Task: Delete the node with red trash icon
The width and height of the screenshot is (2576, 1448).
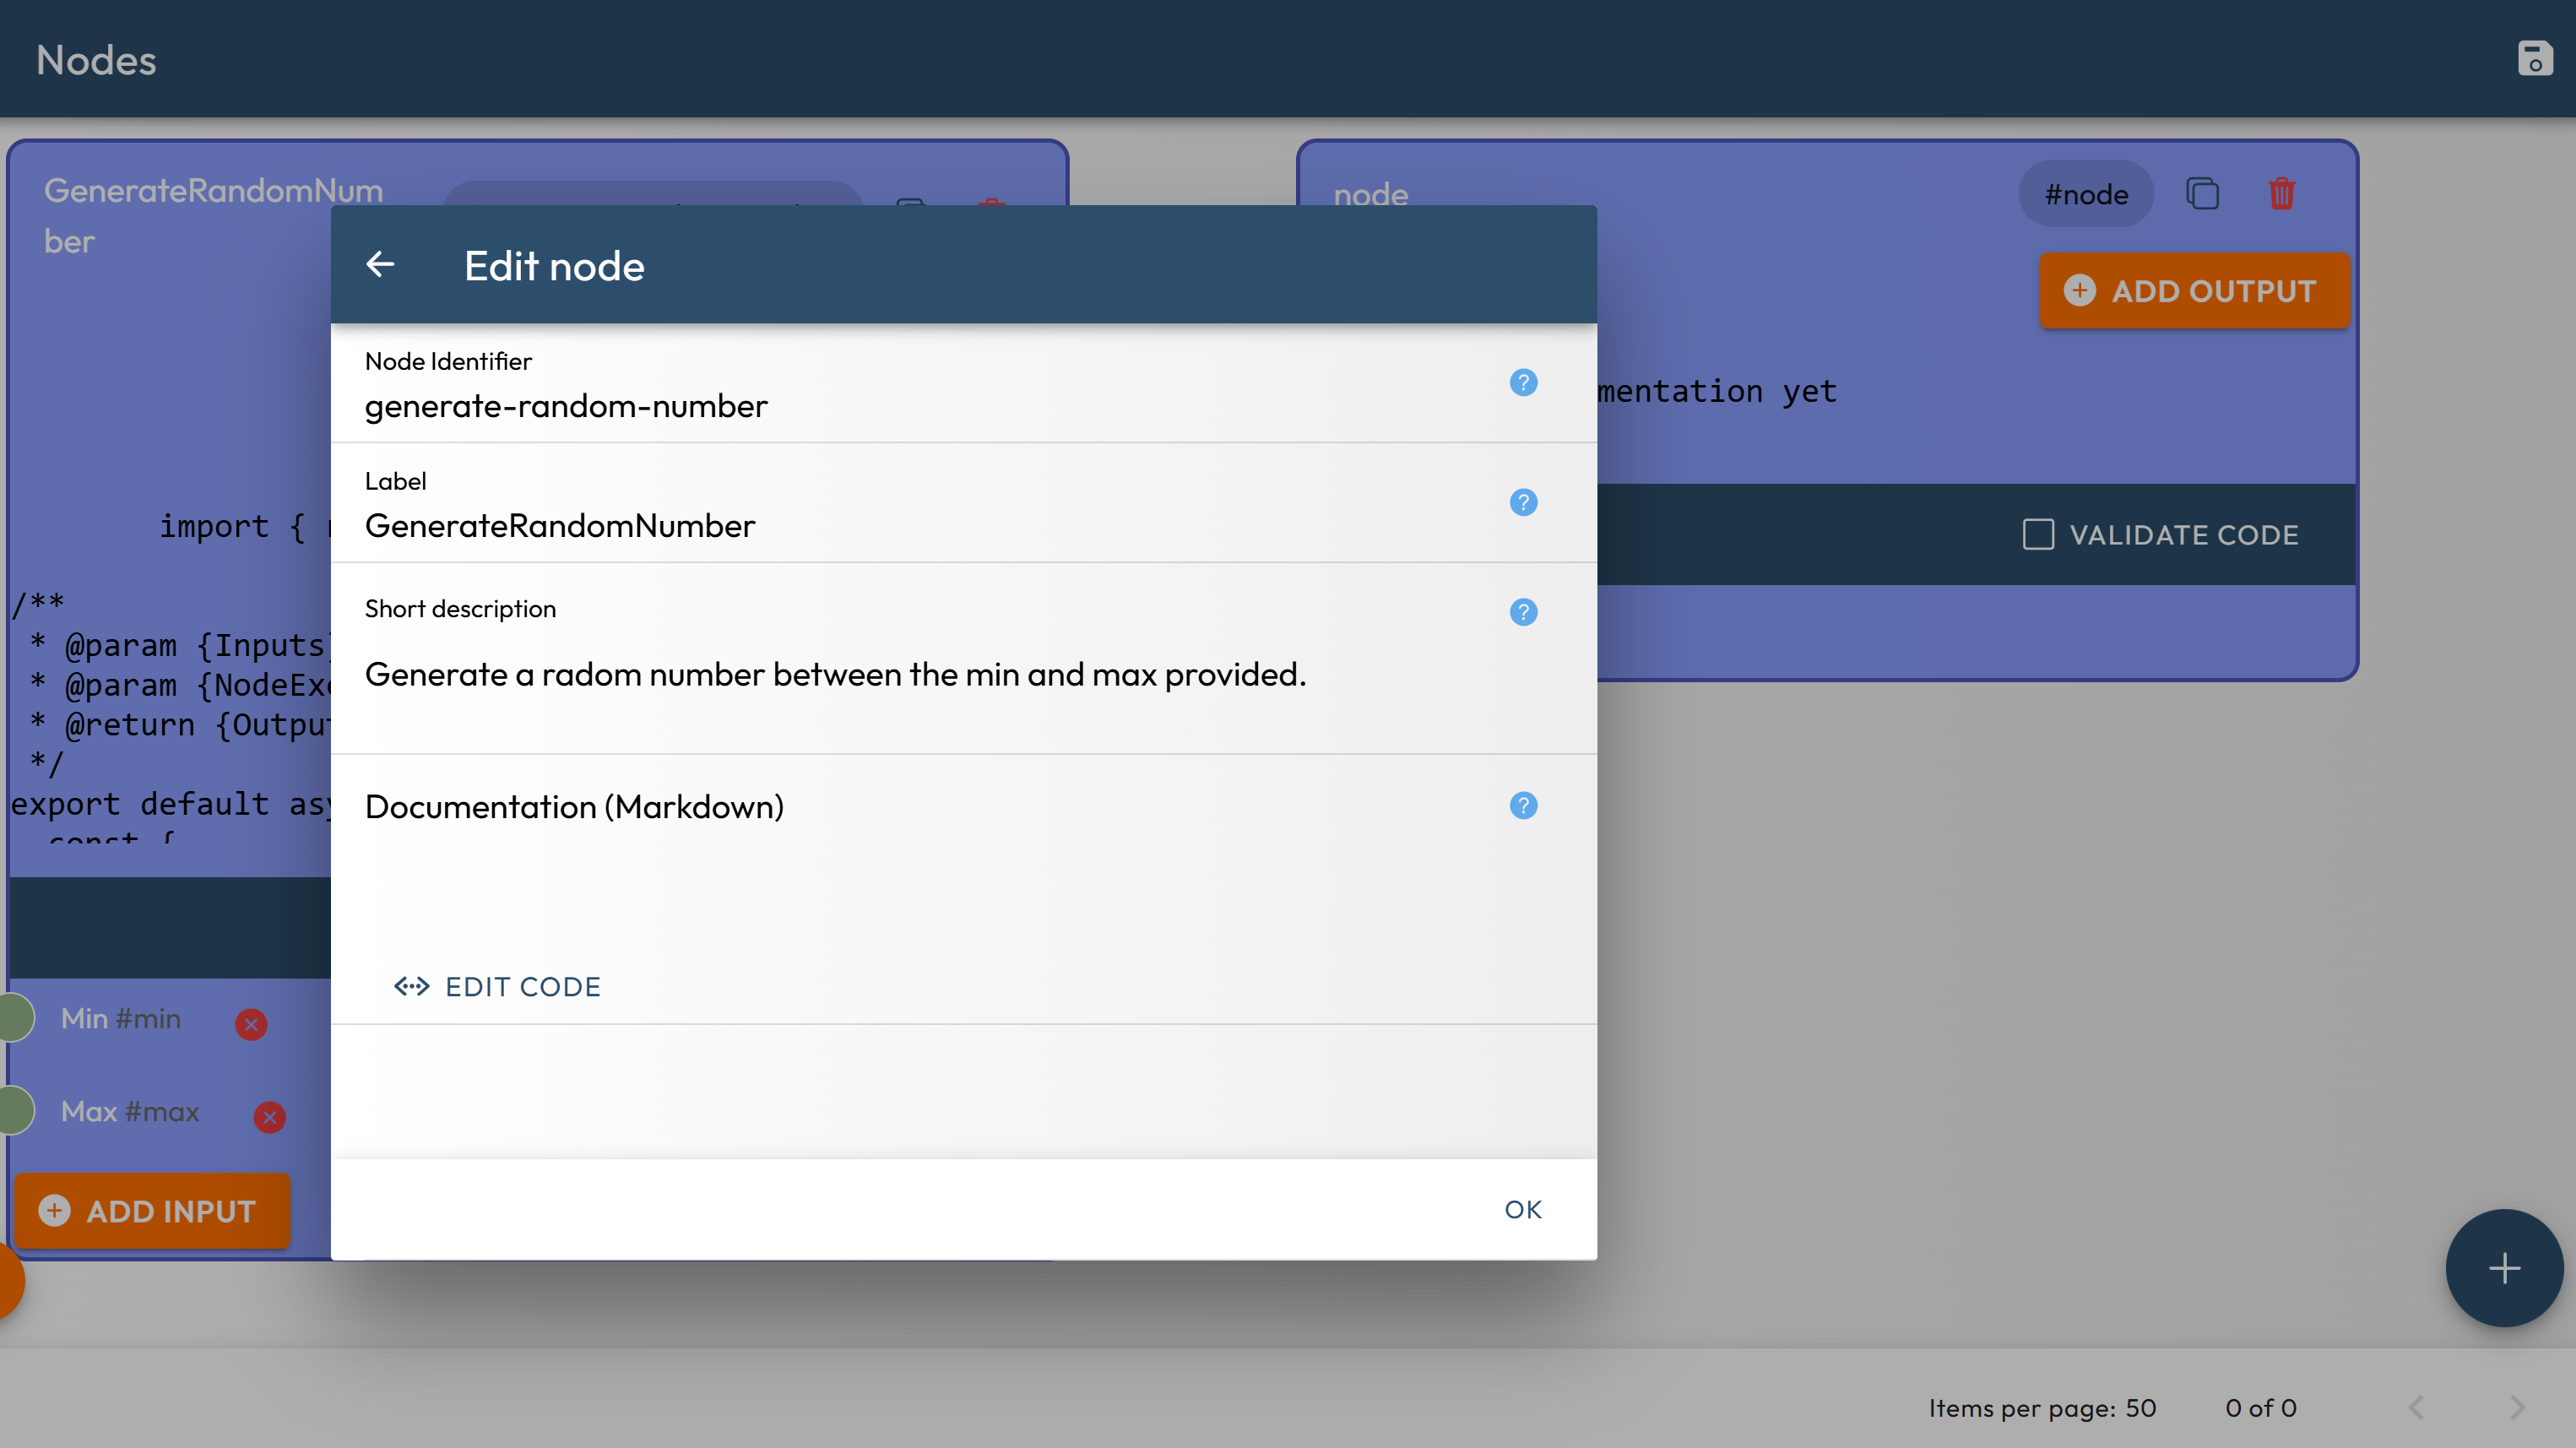Action: tap(2281, 194)
